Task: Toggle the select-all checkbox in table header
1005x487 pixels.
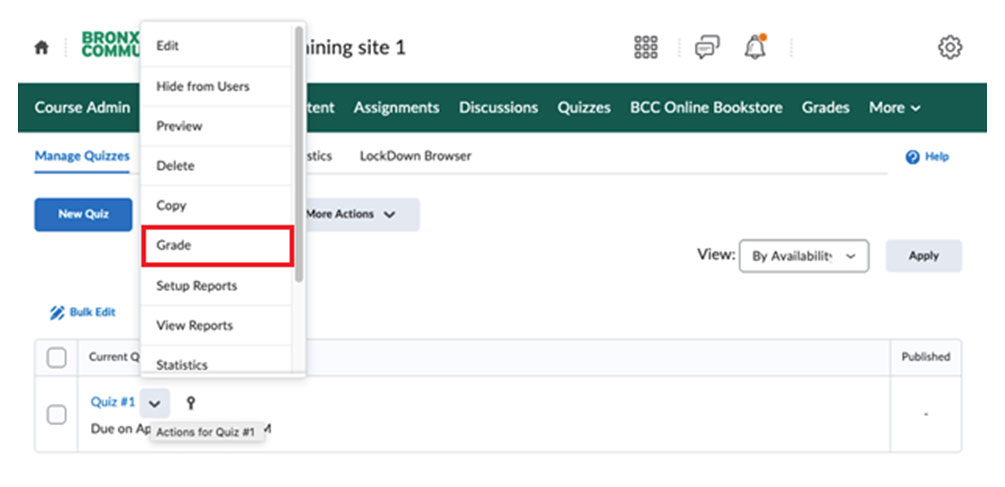Action: tap(57, 357)
